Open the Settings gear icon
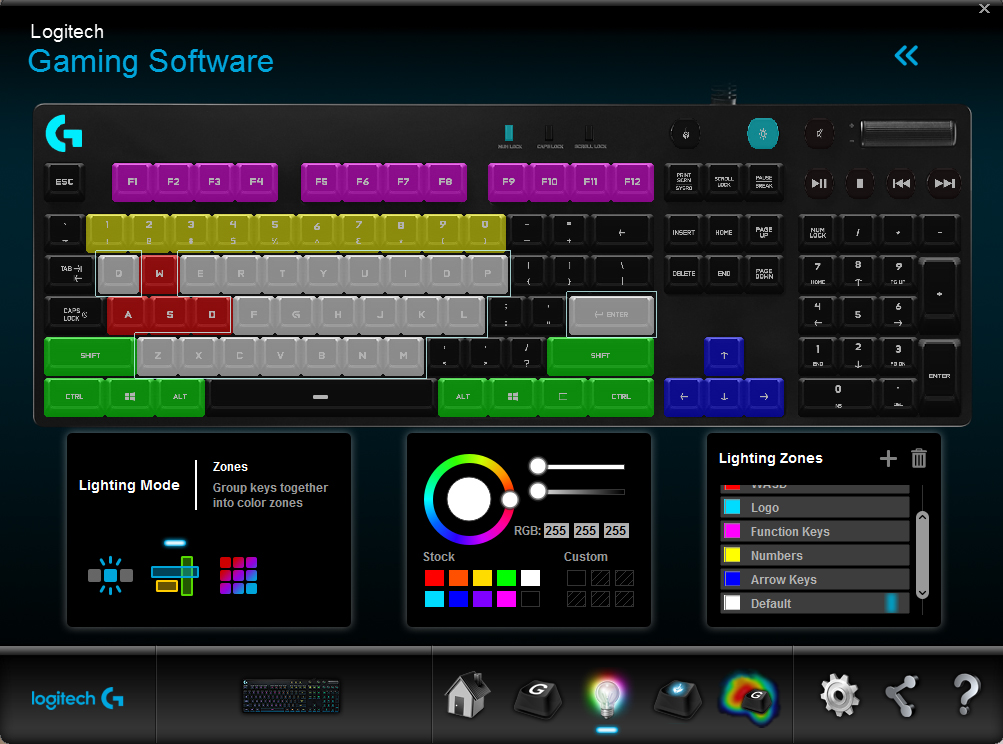 (839, 695)
